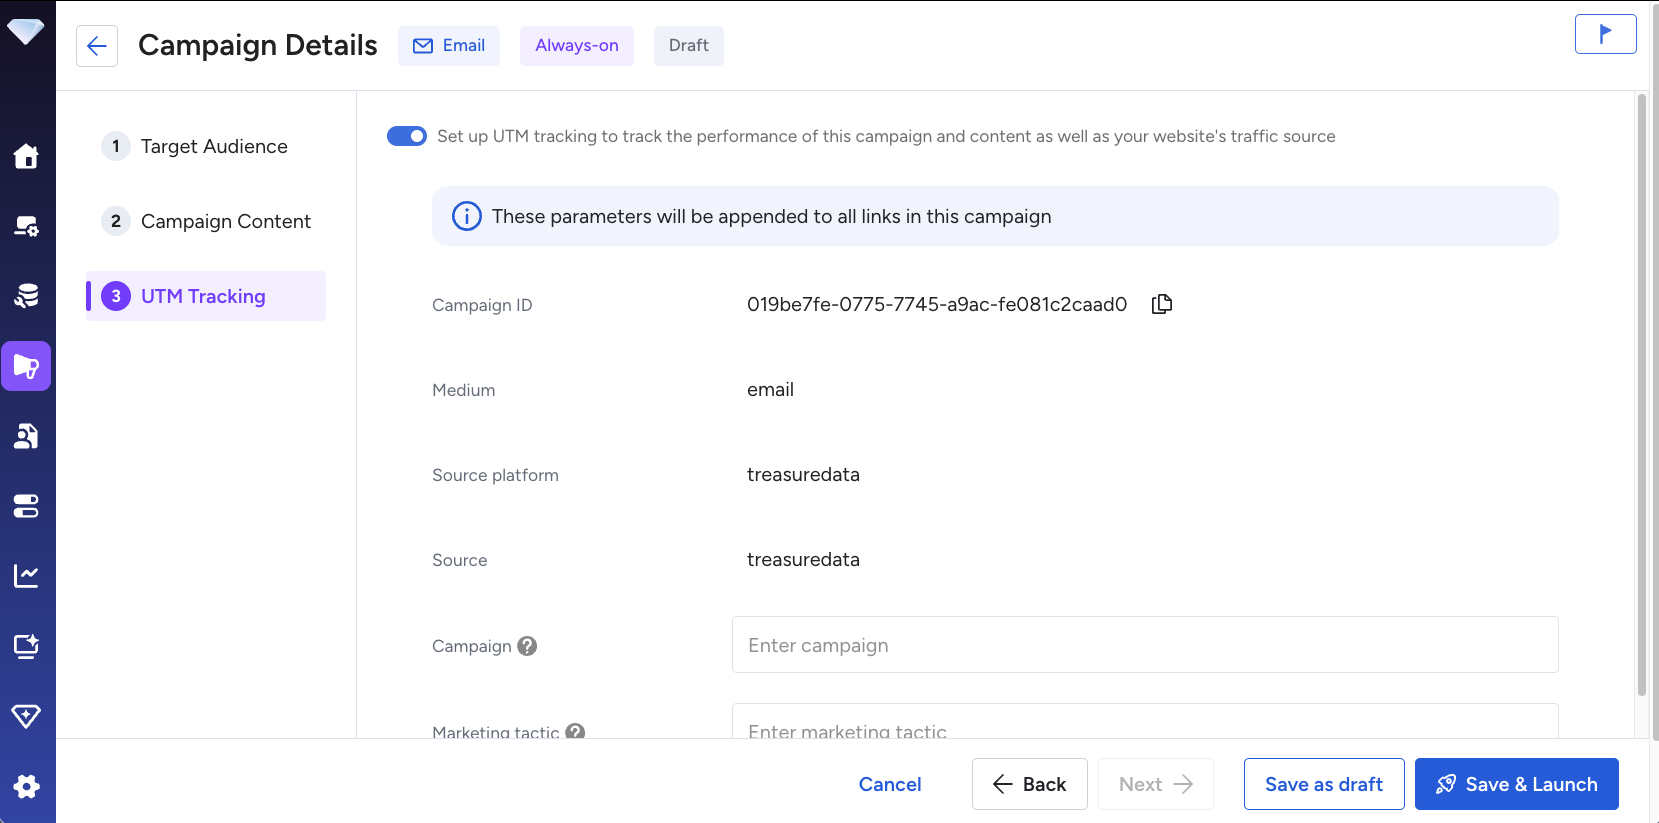Click the Back button

1029,784
